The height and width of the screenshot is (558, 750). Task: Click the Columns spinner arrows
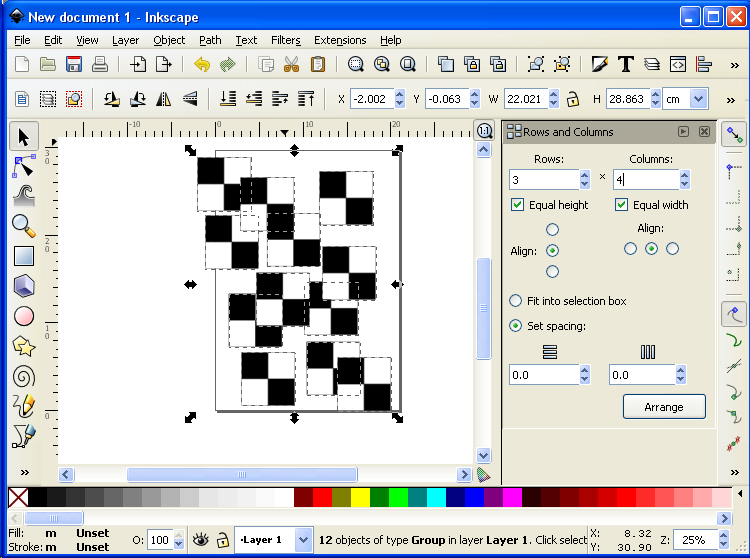(684, 180)
